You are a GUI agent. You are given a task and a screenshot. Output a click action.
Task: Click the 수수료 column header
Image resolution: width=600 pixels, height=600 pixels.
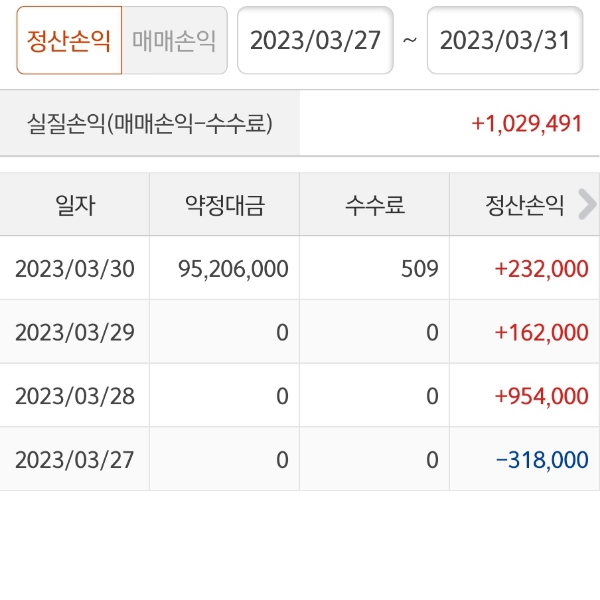click(x=375, y=205)
